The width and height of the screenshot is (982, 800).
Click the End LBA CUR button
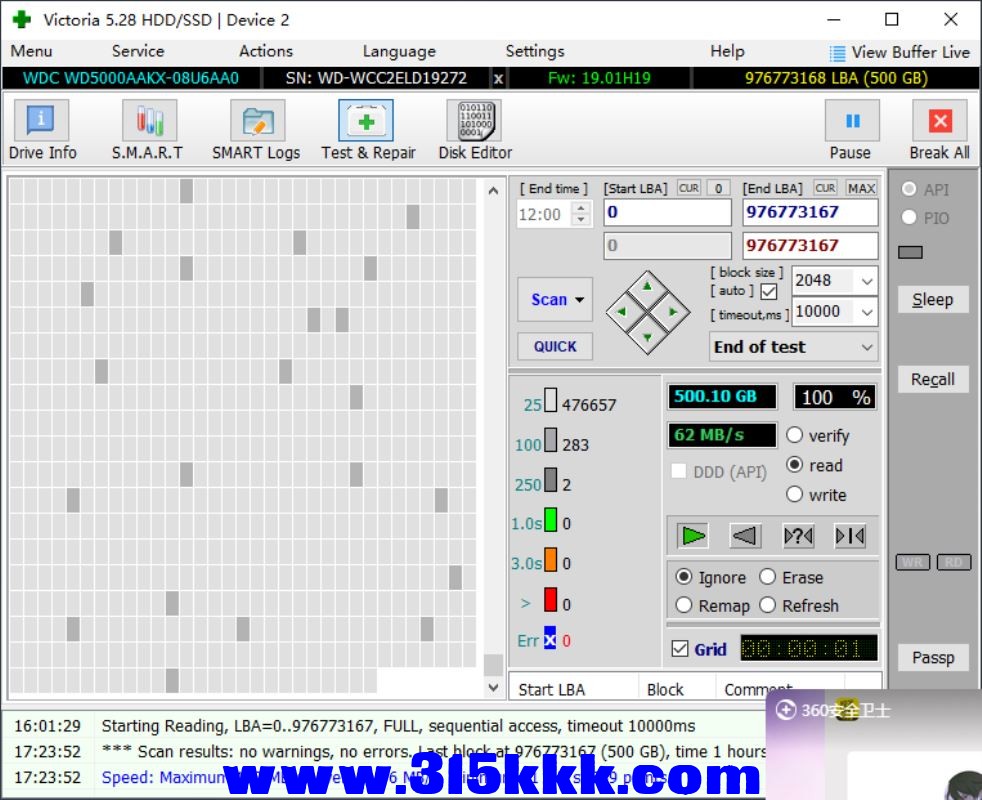click(x=825, y=188)
